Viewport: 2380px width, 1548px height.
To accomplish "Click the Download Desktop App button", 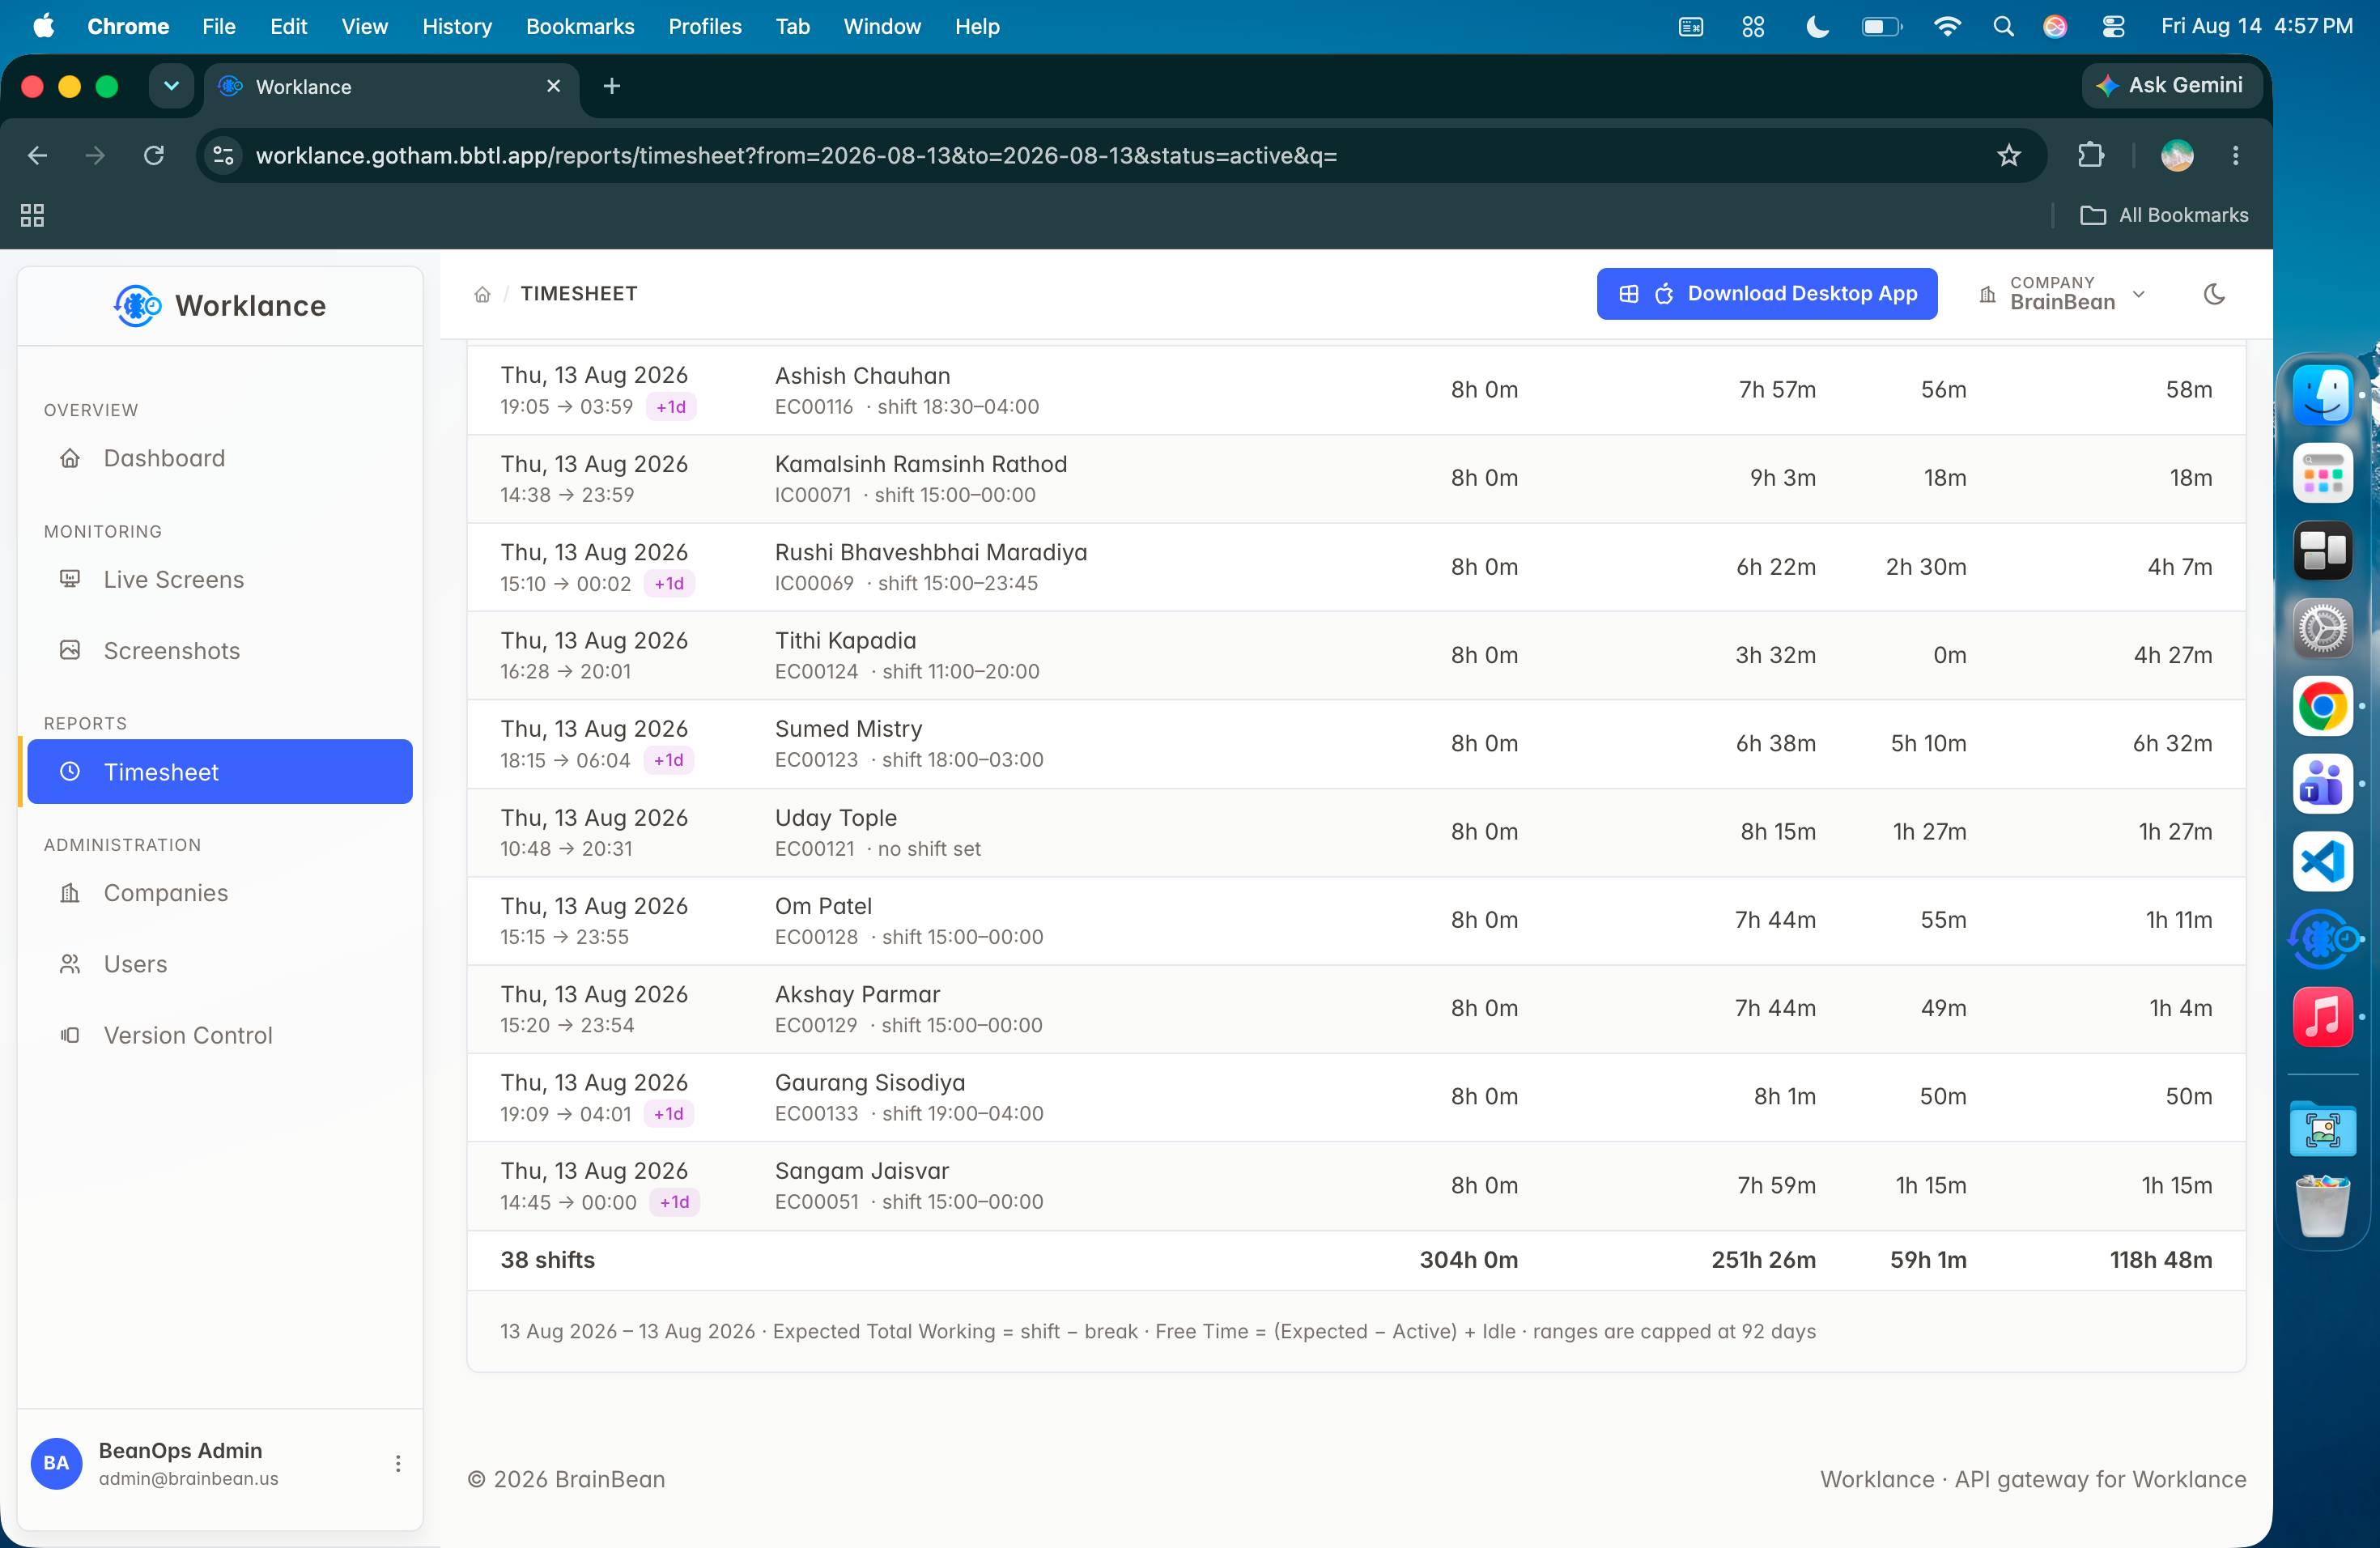I will [1767, 294].
